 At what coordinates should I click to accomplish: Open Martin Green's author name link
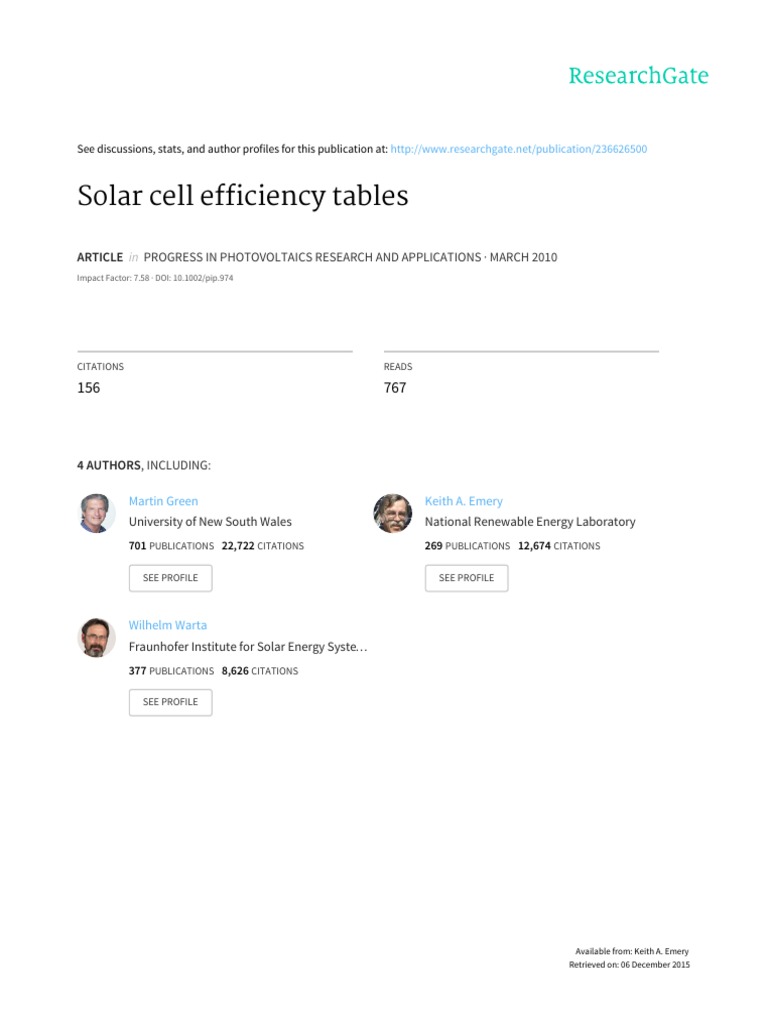point(163,501)
